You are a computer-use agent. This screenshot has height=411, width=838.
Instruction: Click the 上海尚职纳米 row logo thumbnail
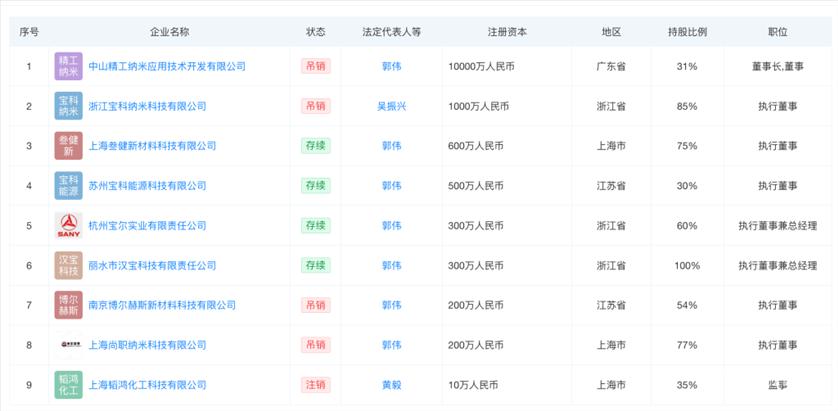(68, 345)
